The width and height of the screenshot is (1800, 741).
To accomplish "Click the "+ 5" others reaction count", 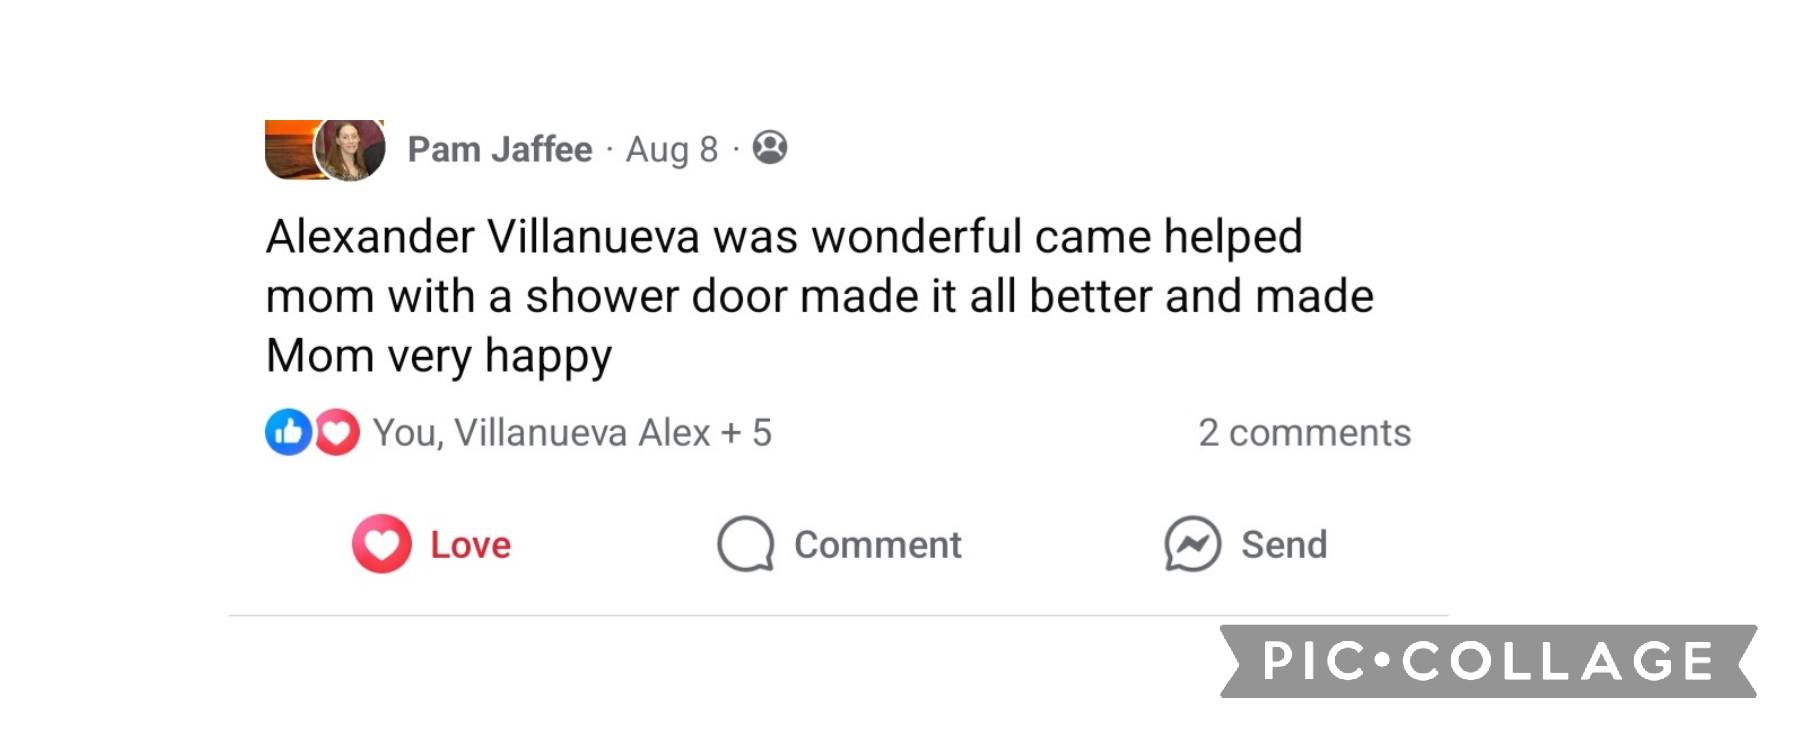I will click(x=746, y=433).
